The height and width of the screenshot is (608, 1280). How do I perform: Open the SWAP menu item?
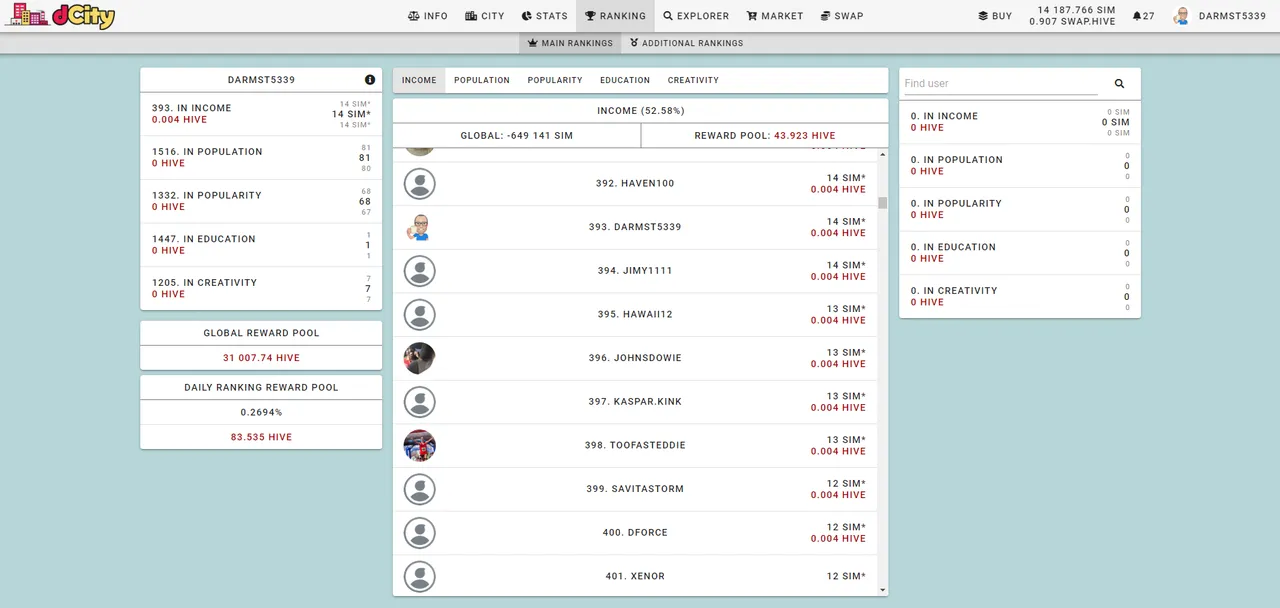click(x=842, y=16)
